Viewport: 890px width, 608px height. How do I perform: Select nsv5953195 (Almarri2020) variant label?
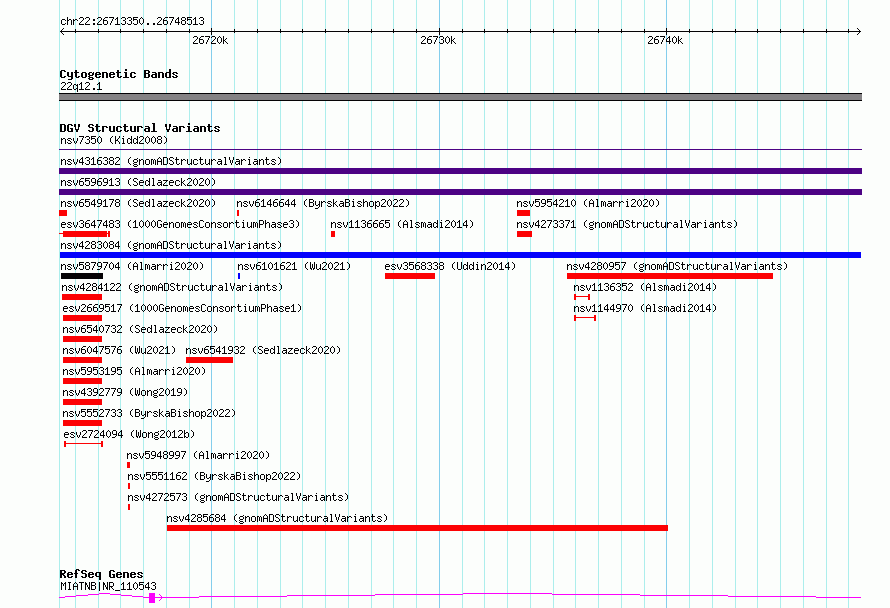tap(134, 371)
